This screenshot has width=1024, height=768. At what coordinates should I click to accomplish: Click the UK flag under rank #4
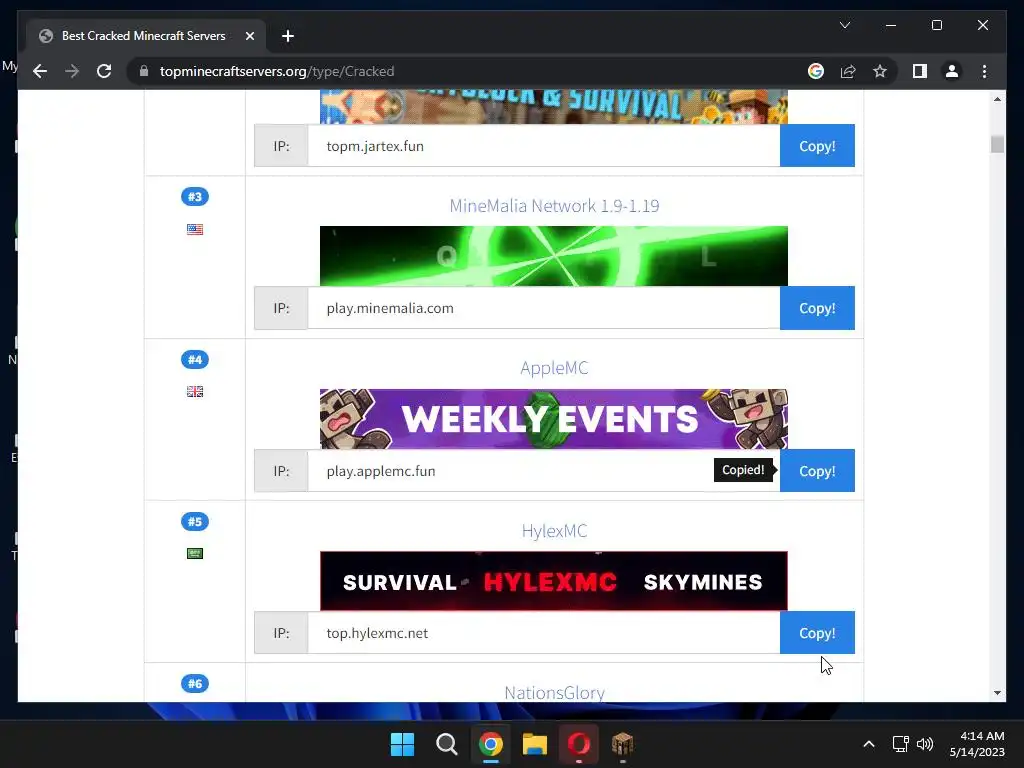pos(195,391)
